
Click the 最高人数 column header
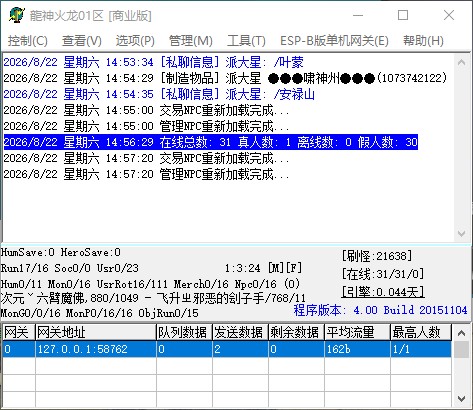pos(421,332)
